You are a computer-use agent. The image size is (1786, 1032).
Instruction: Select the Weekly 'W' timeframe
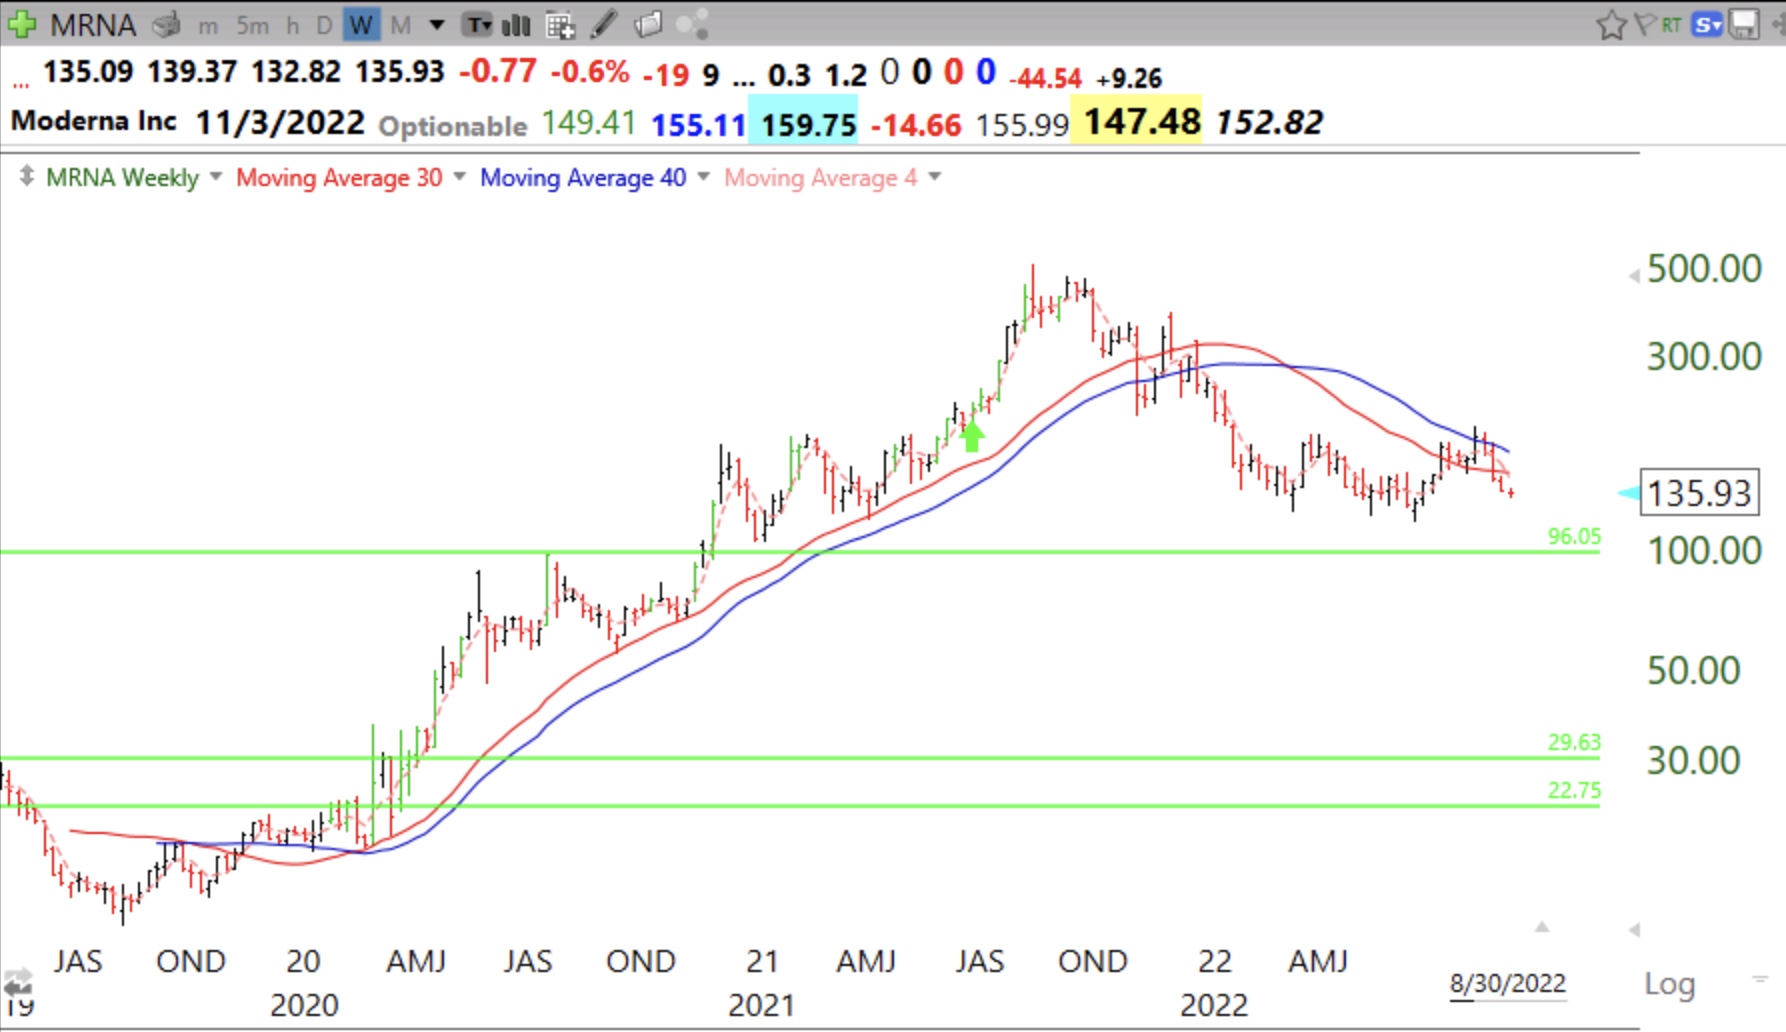coord(361,25)
